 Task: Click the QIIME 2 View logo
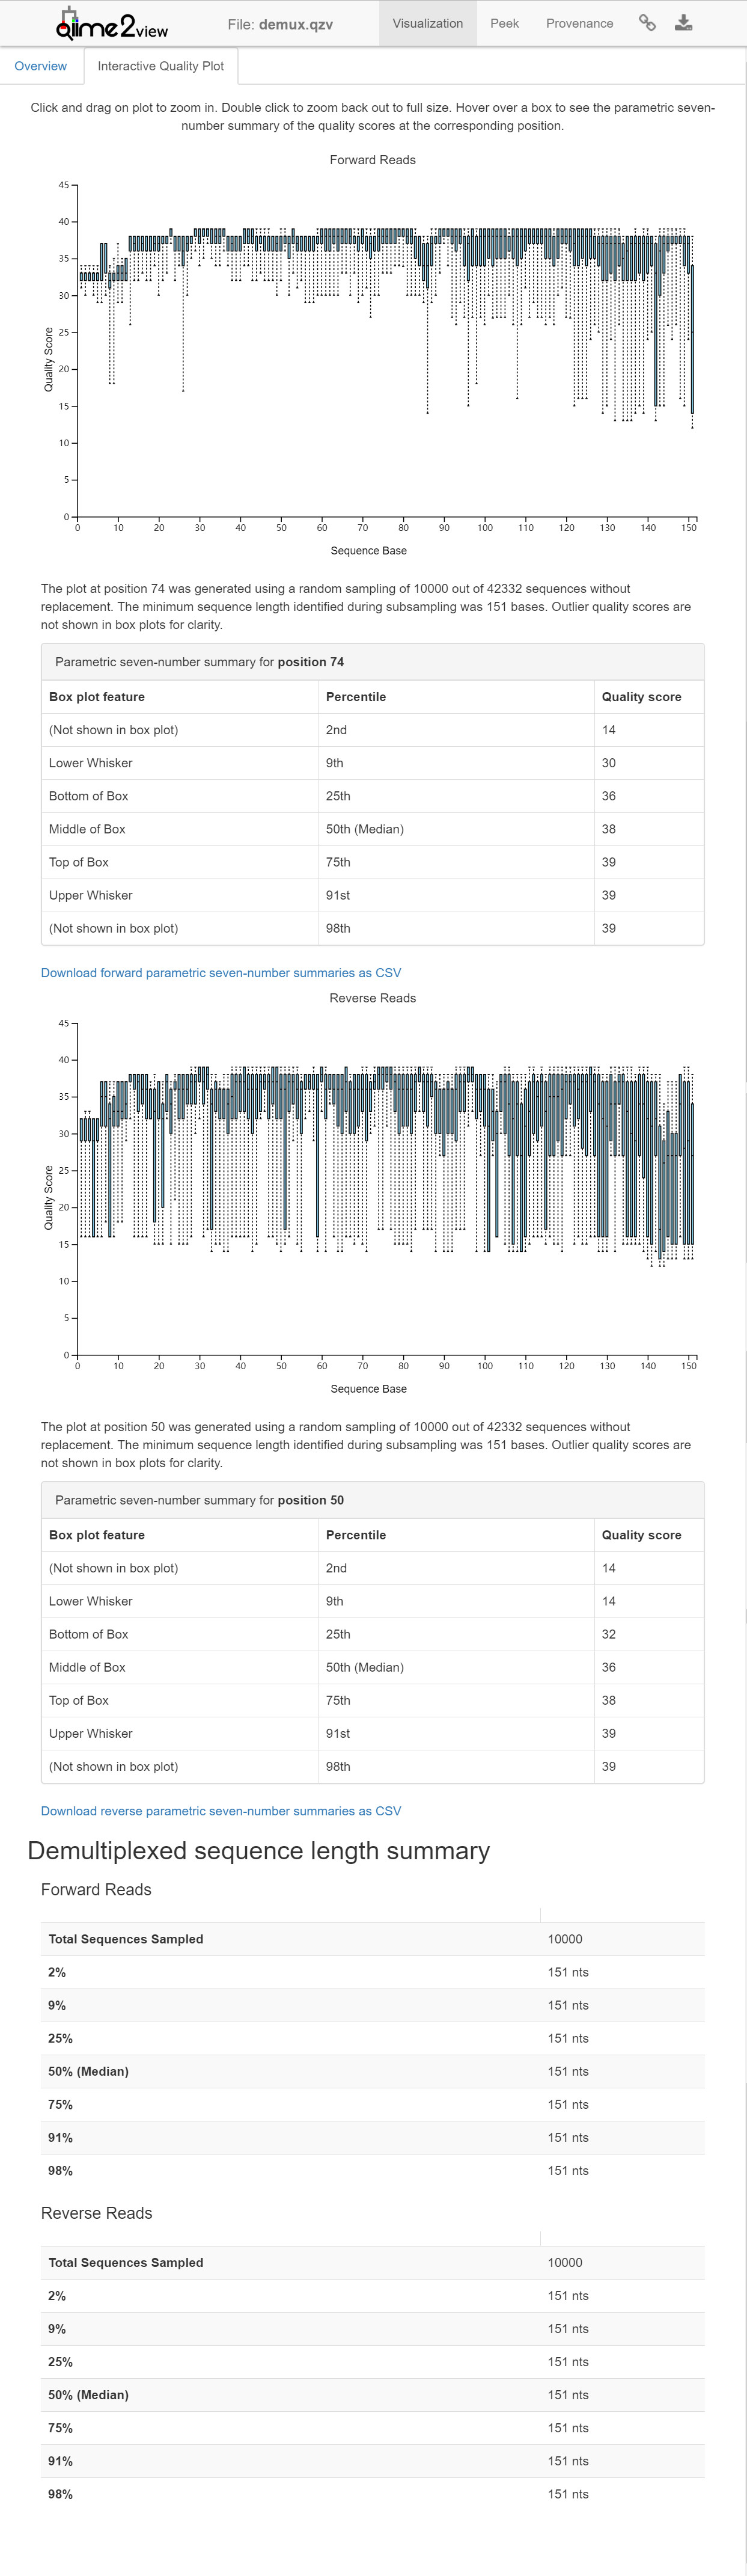click(x=112, y=24)
